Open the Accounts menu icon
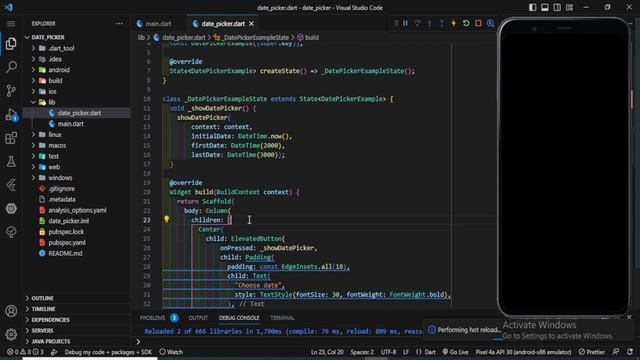Viewport: 640px width, 360px height. click(x=11, y=311)
